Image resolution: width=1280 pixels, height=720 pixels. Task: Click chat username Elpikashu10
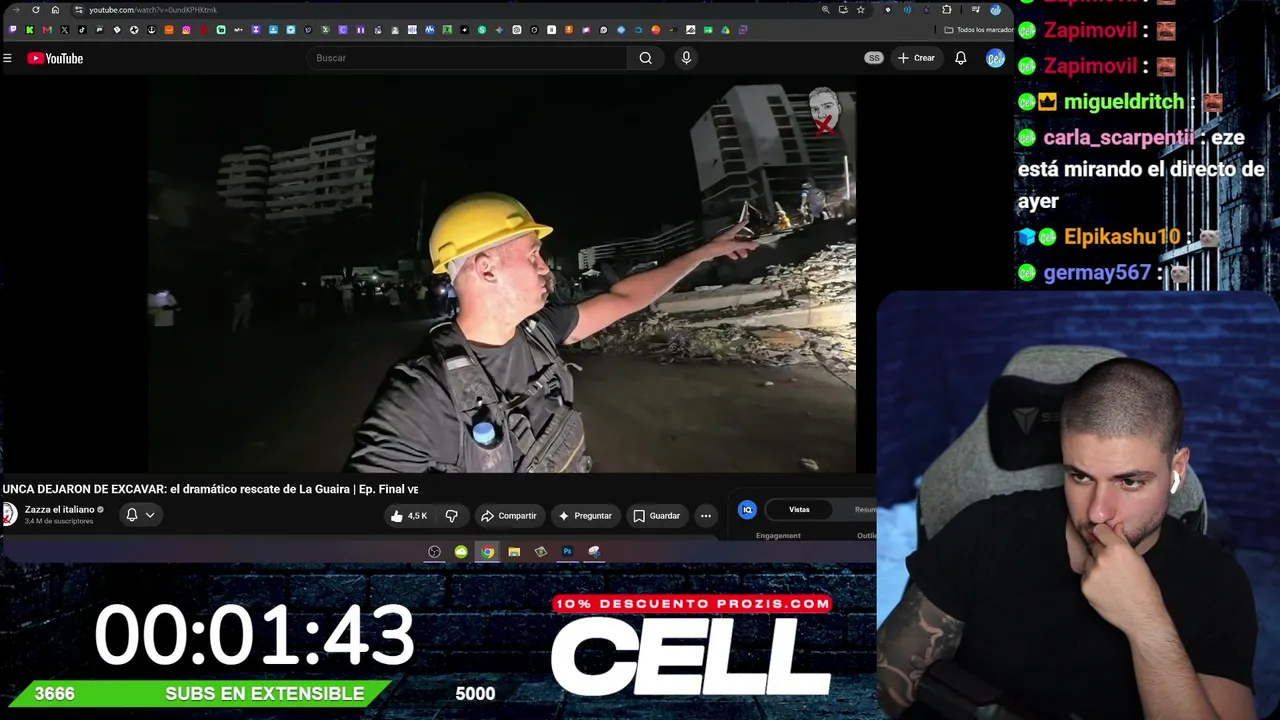1122,237
